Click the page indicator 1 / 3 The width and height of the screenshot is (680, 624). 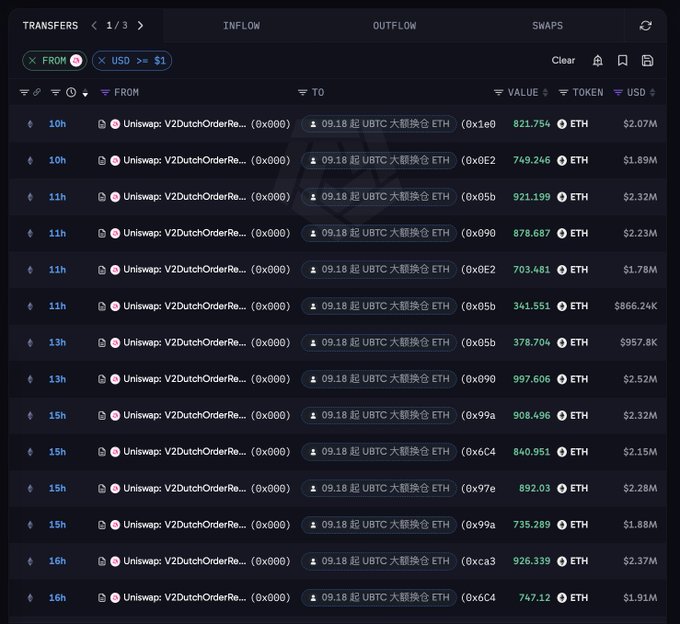click(117, 26)
